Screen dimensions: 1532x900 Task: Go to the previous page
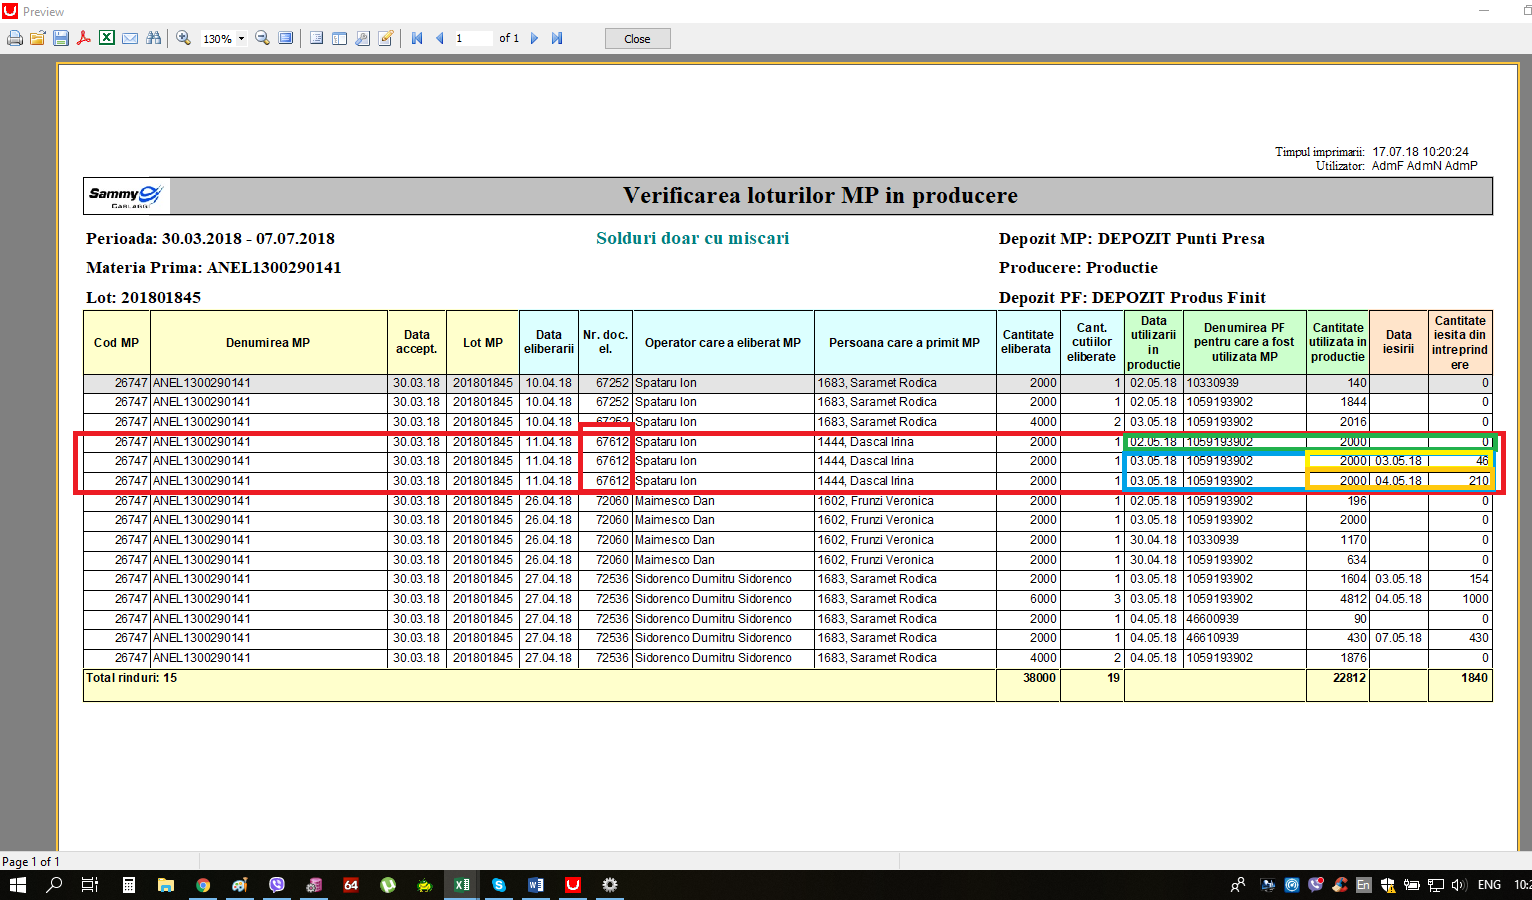click(439, 38)
